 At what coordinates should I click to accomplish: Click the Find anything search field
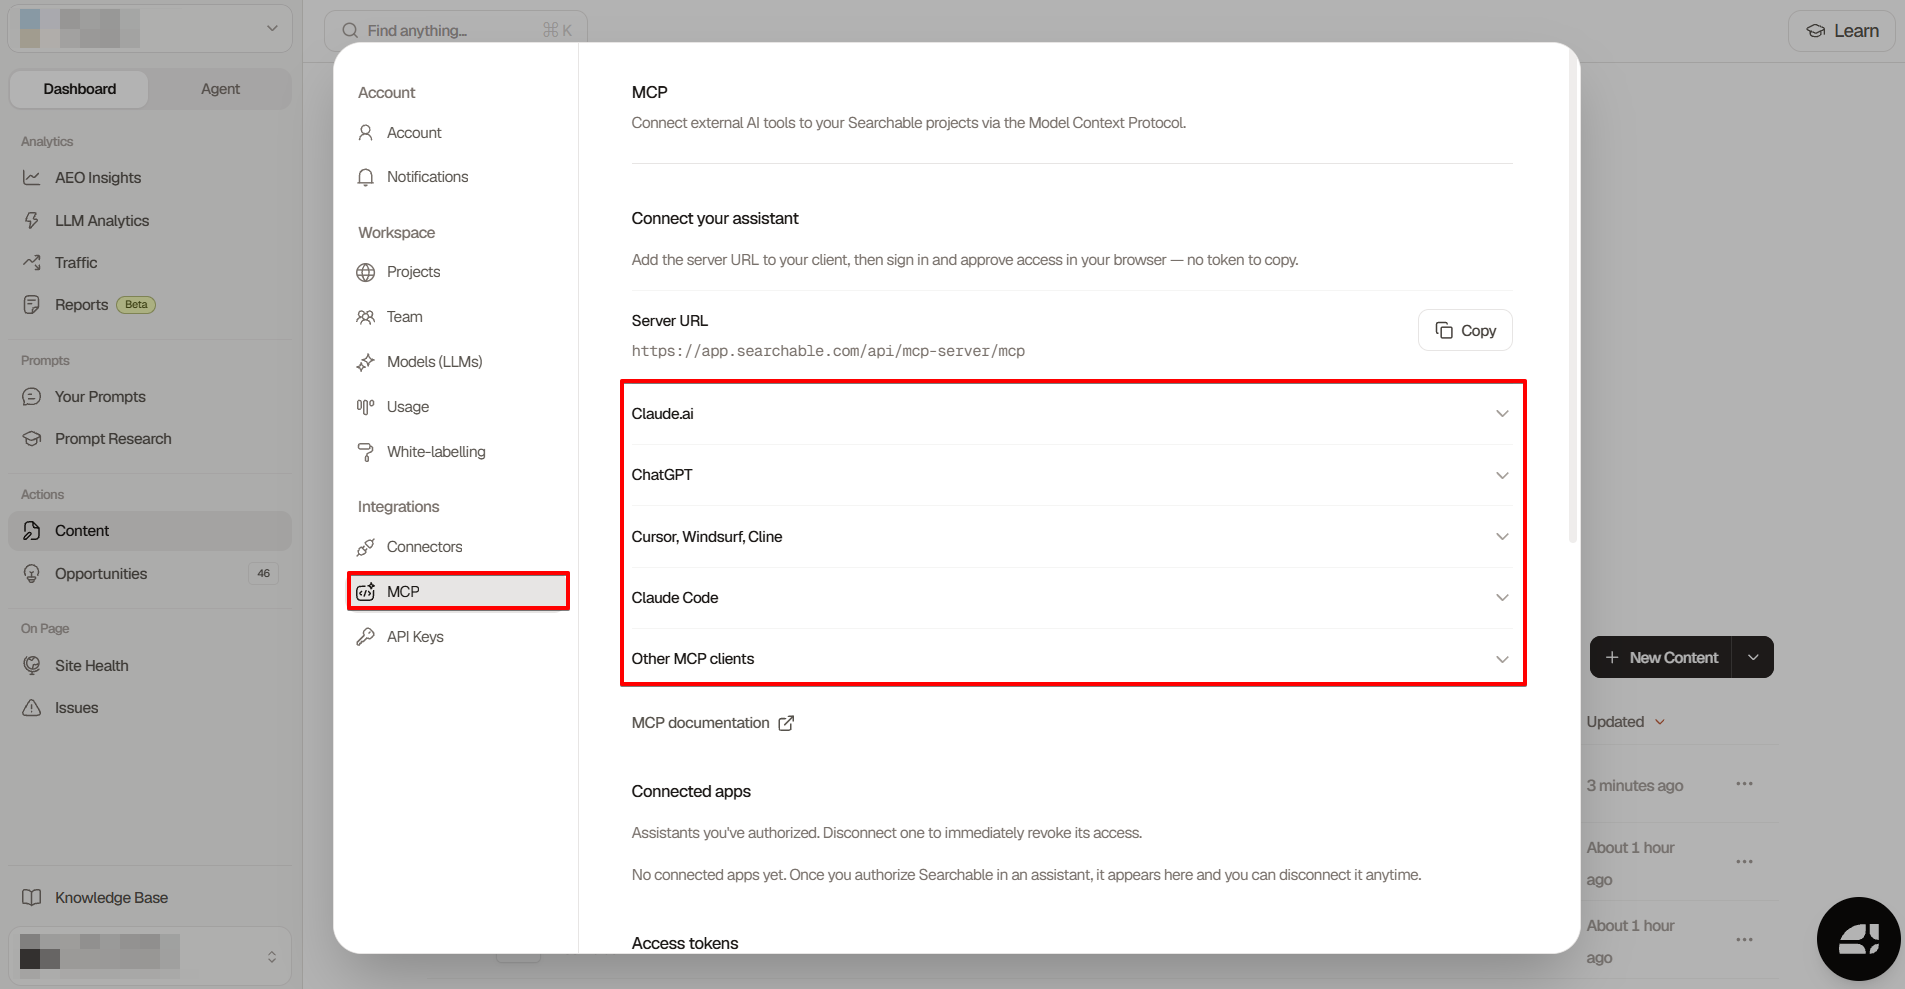point(456,31)
